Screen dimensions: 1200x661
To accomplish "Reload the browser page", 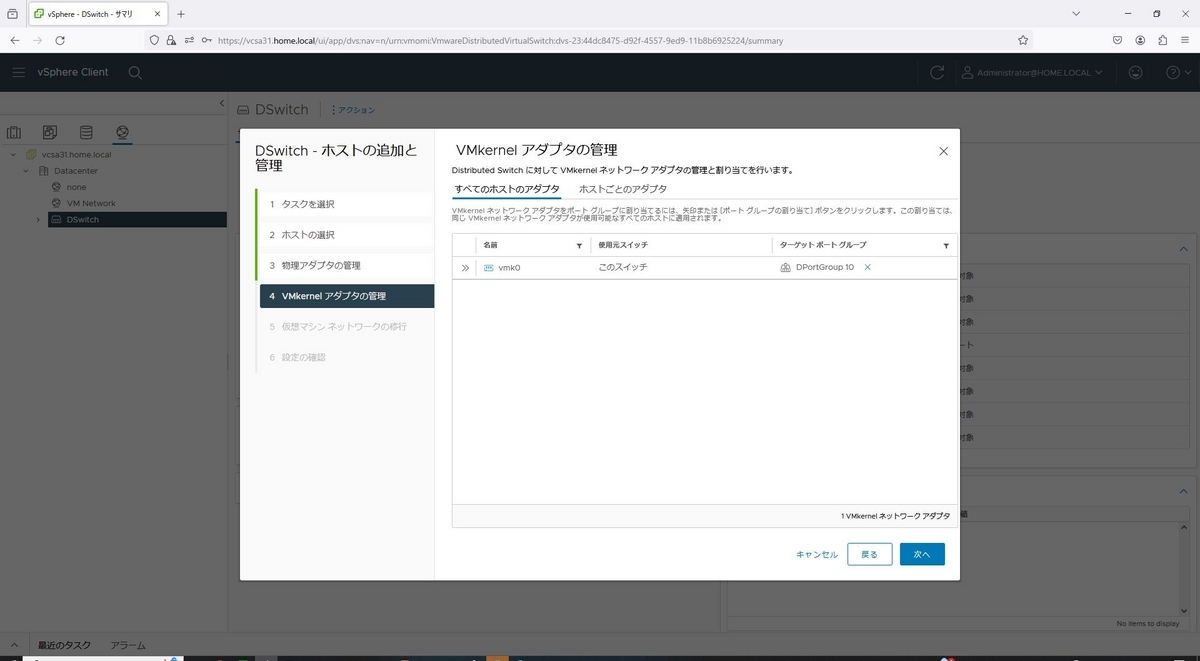I will click(x=60, y=40).
